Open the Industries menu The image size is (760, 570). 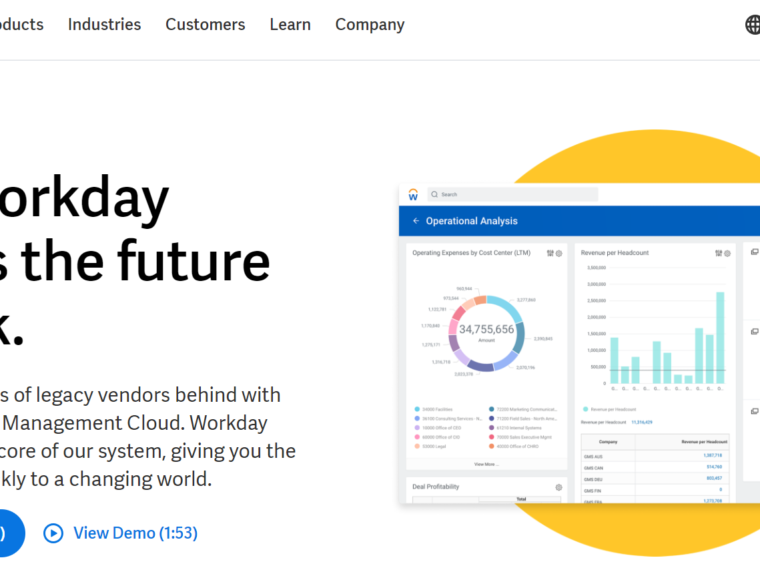coord(104,24)
